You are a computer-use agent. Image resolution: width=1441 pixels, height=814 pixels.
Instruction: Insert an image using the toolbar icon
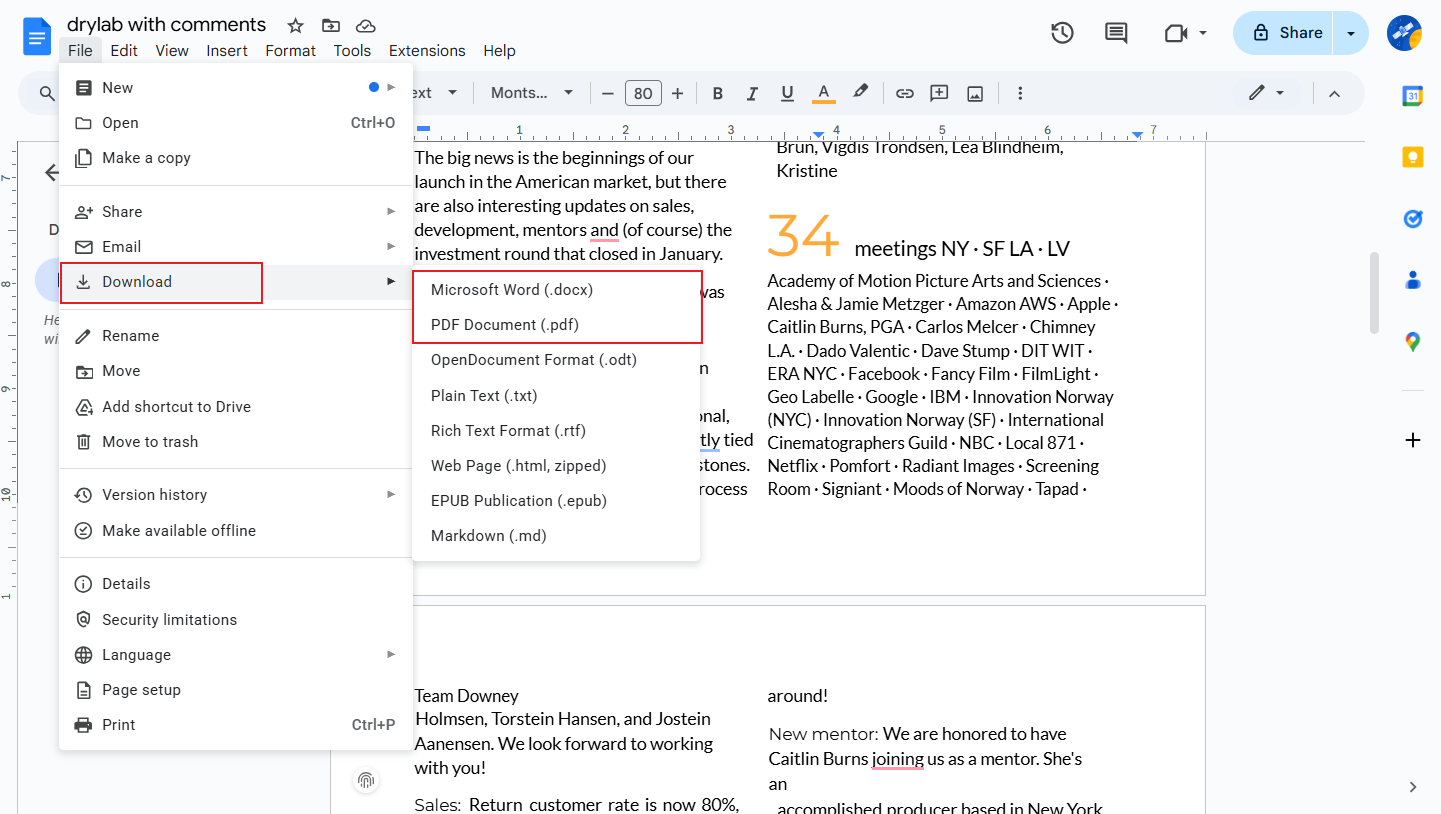(975, 92)
